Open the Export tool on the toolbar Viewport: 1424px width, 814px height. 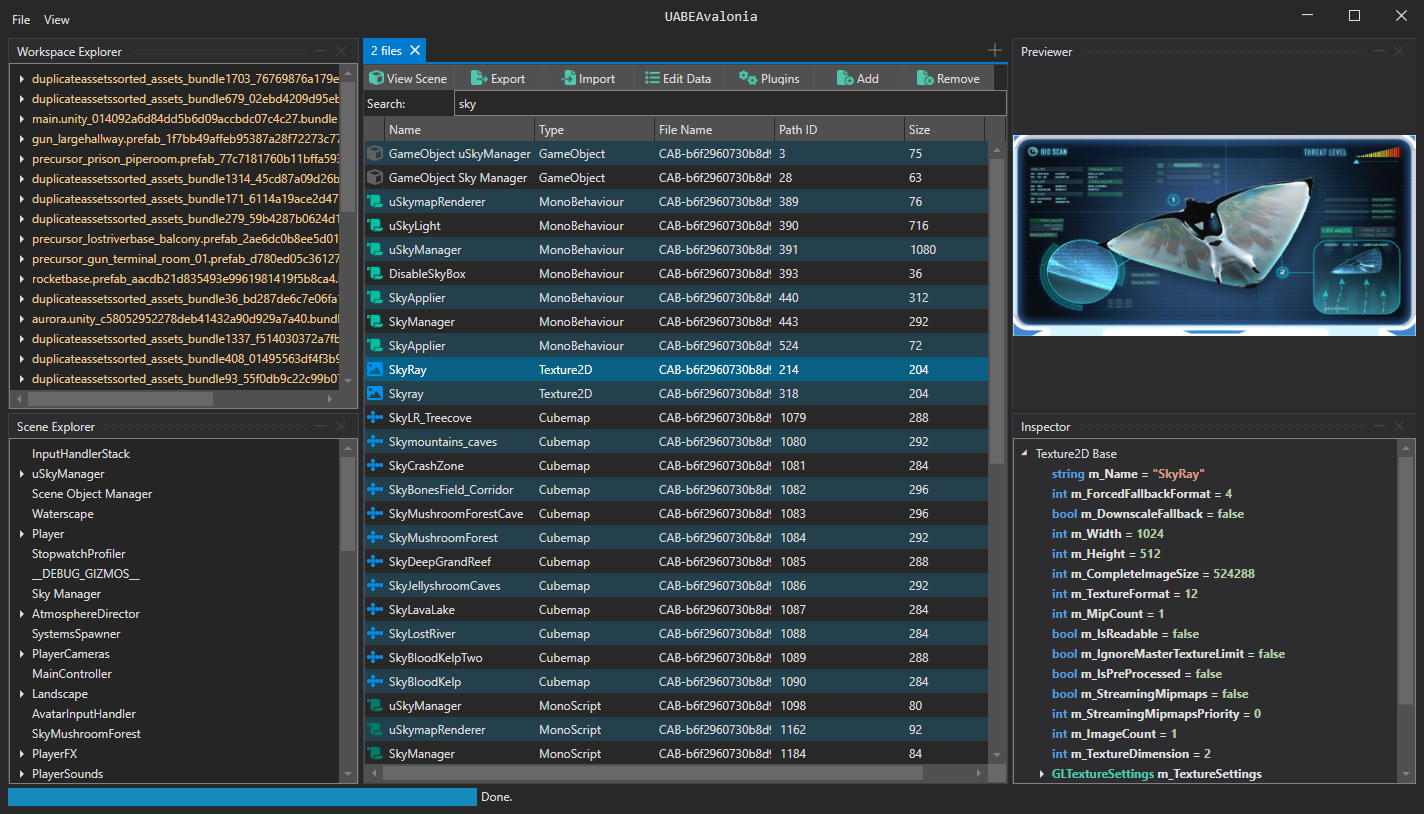pyautogui.click(x=497, y=77)
